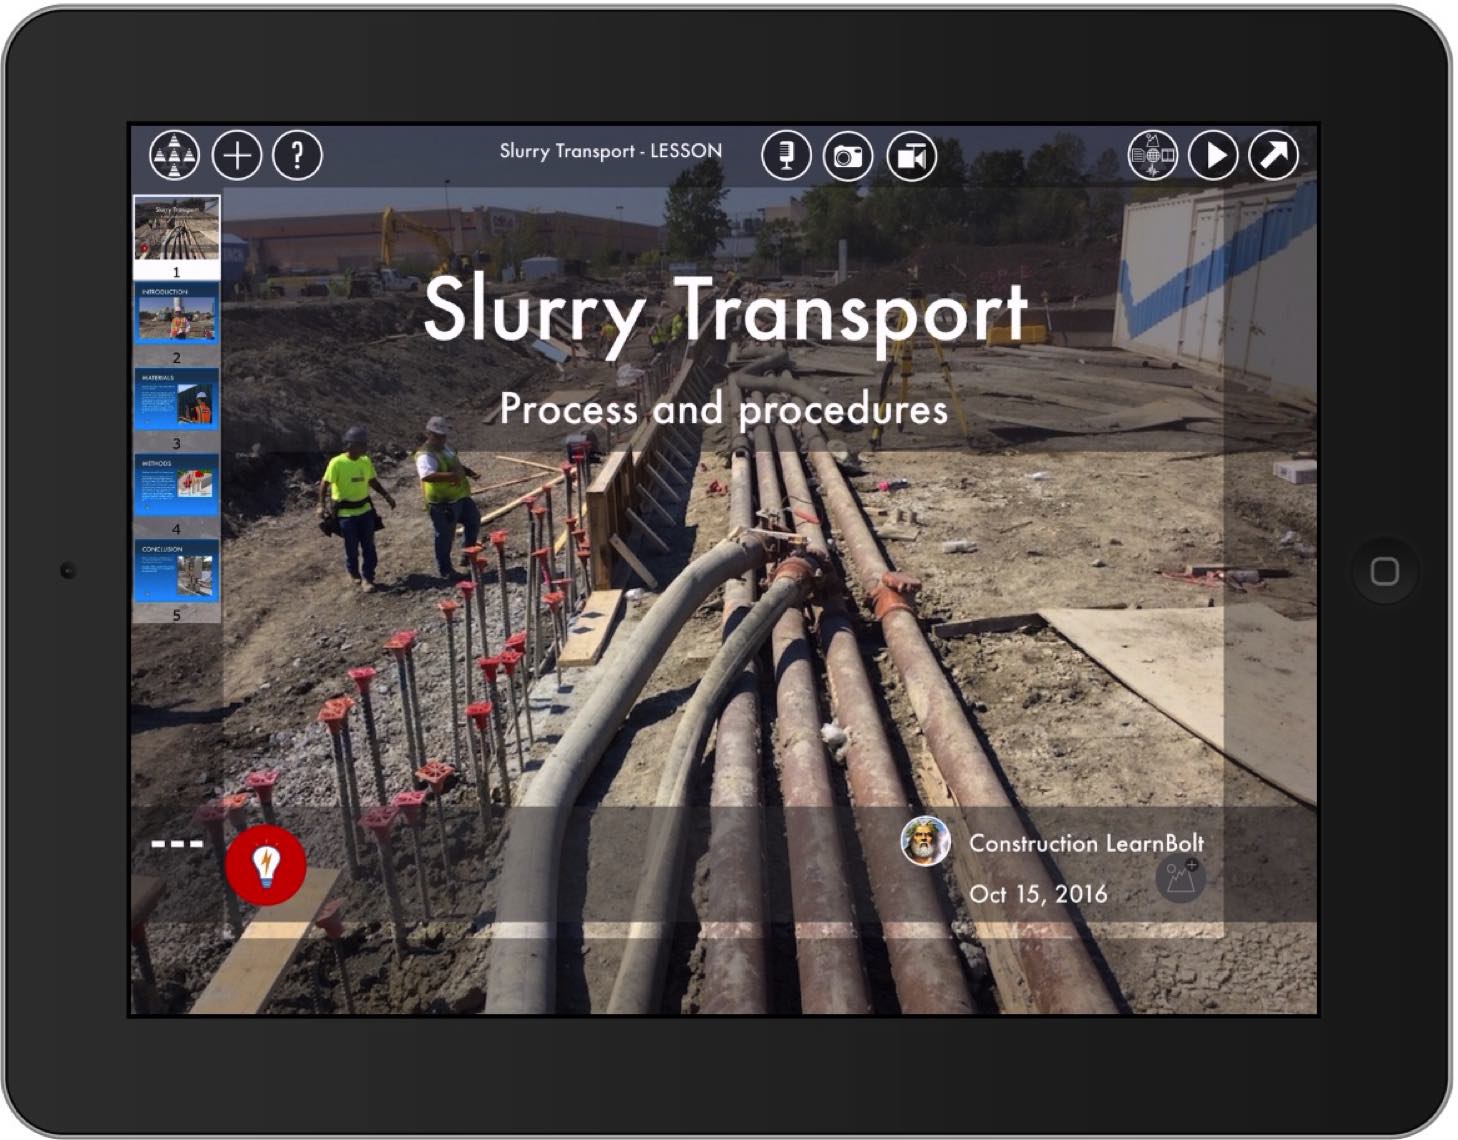Open slide 2 Introduction thumbnail
1458x1140 pixels.
177,314
